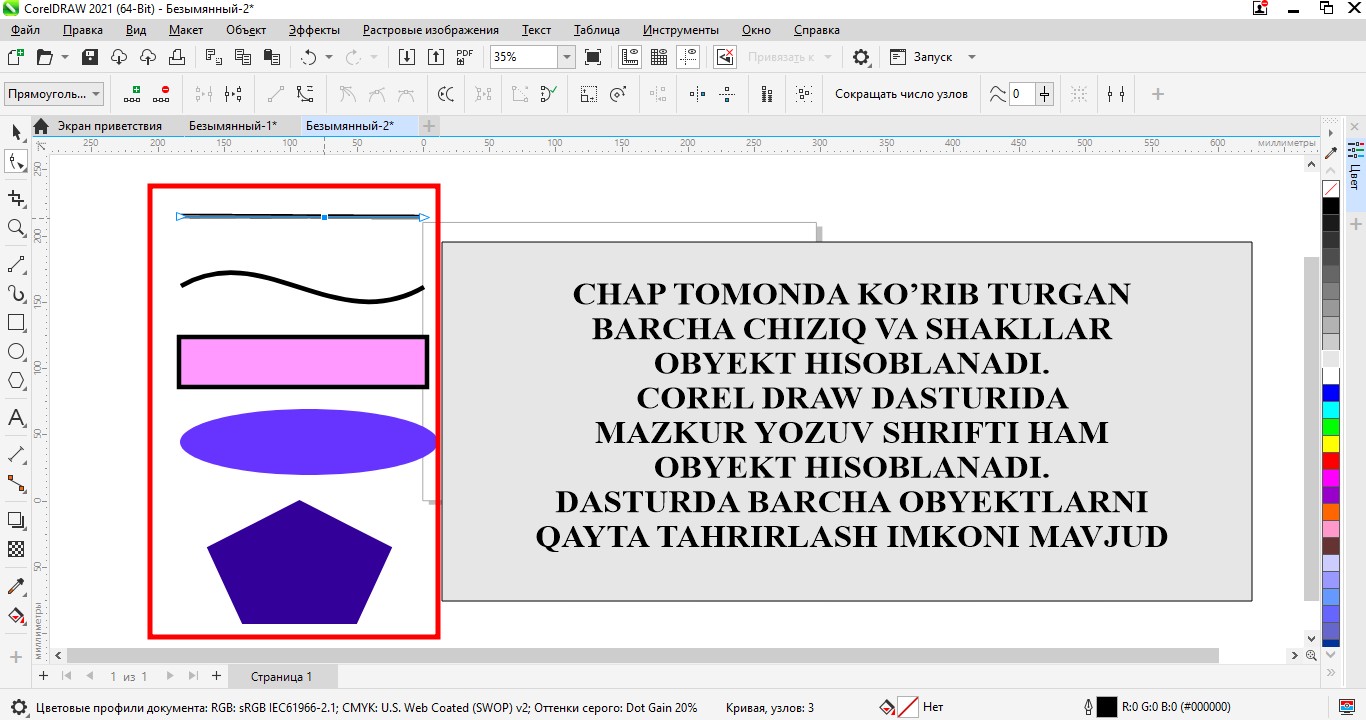Open the Файл menu
This screenshot has height=720, width=1366.
coord(25,30)
